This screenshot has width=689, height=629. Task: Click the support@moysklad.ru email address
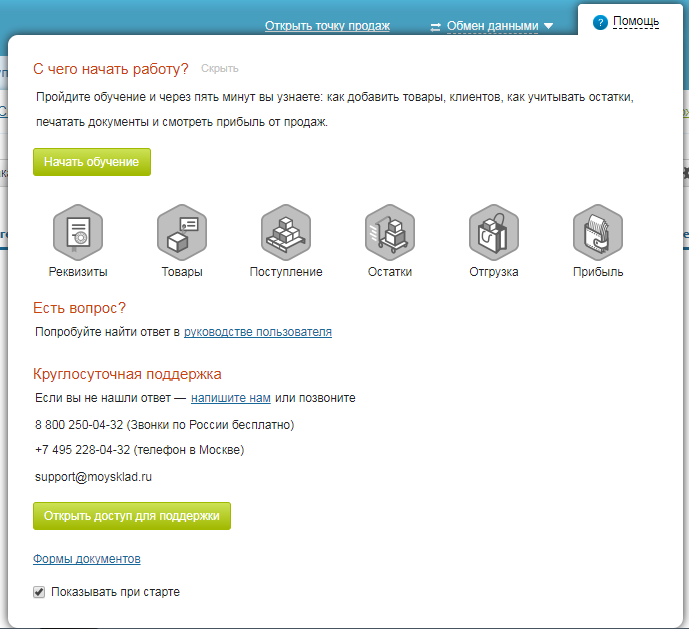pos(93,477)
